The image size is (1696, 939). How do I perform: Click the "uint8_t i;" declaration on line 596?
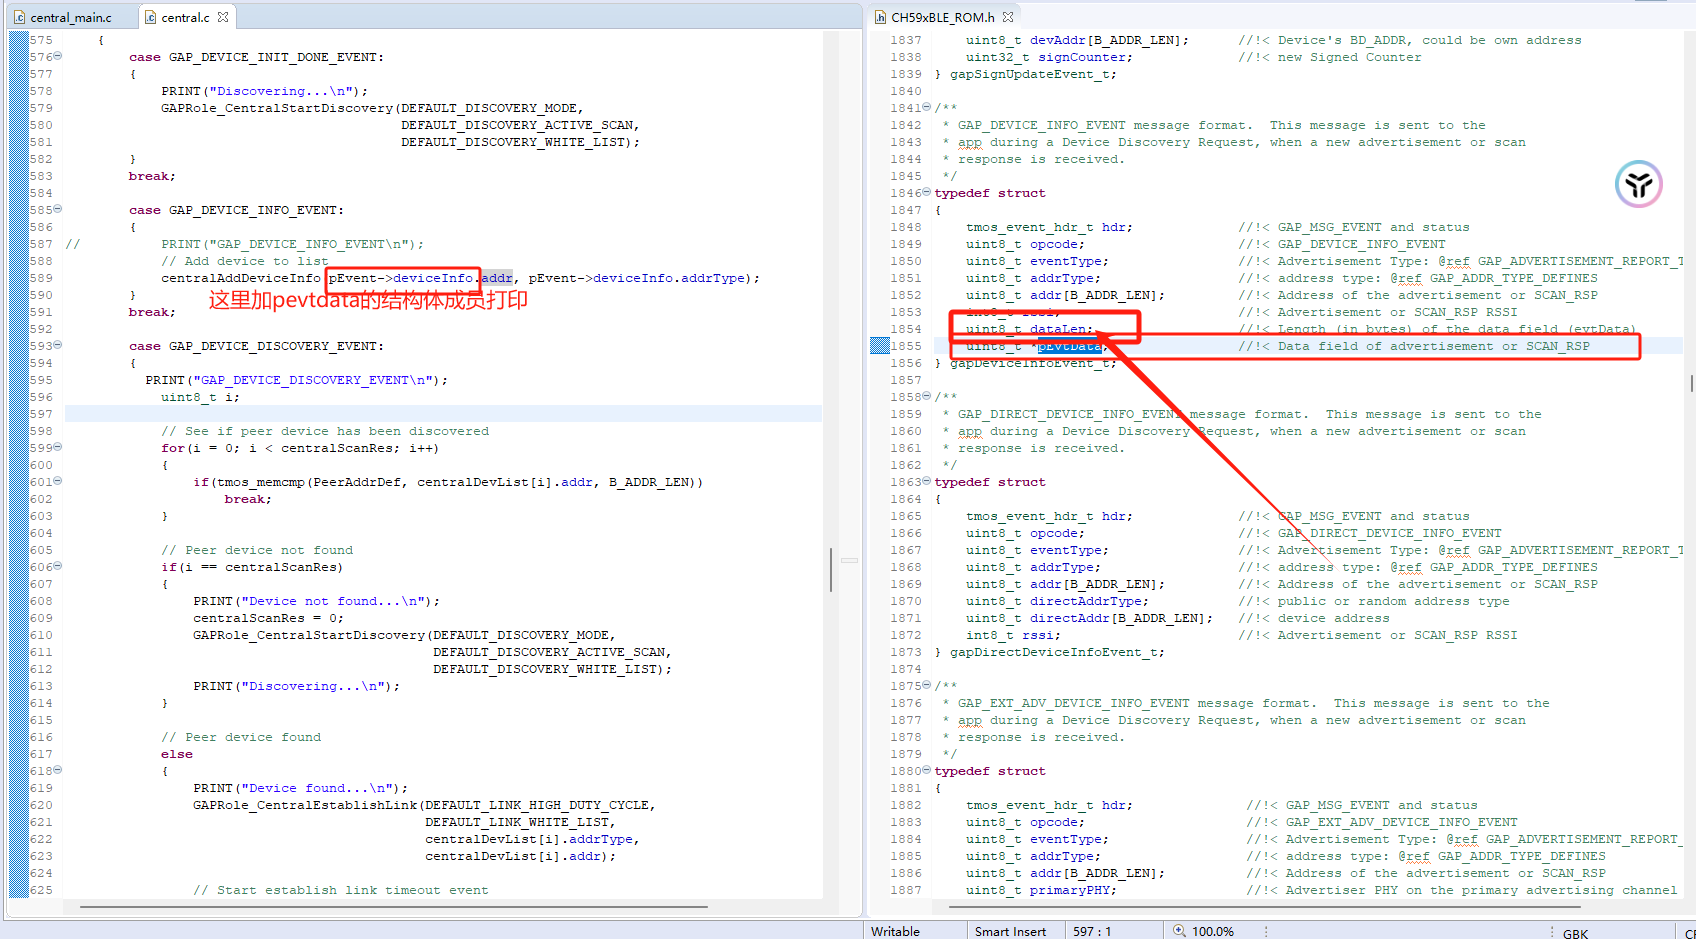click(200, 397)
